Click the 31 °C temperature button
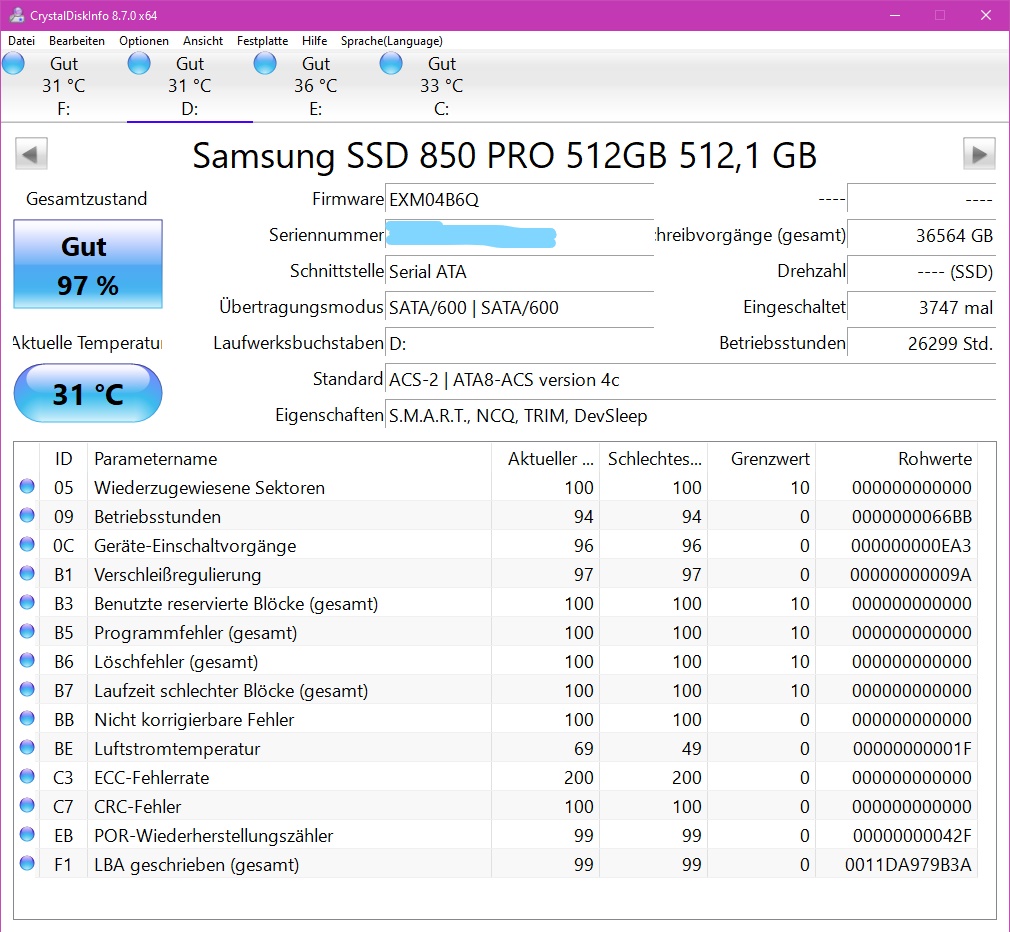This screenshot has width=1010, height=932. coord(88,394)
